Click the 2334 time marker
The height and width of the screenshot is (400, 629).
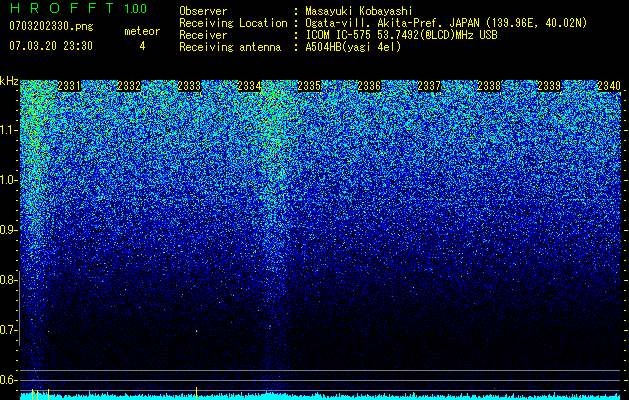[249, 86]
